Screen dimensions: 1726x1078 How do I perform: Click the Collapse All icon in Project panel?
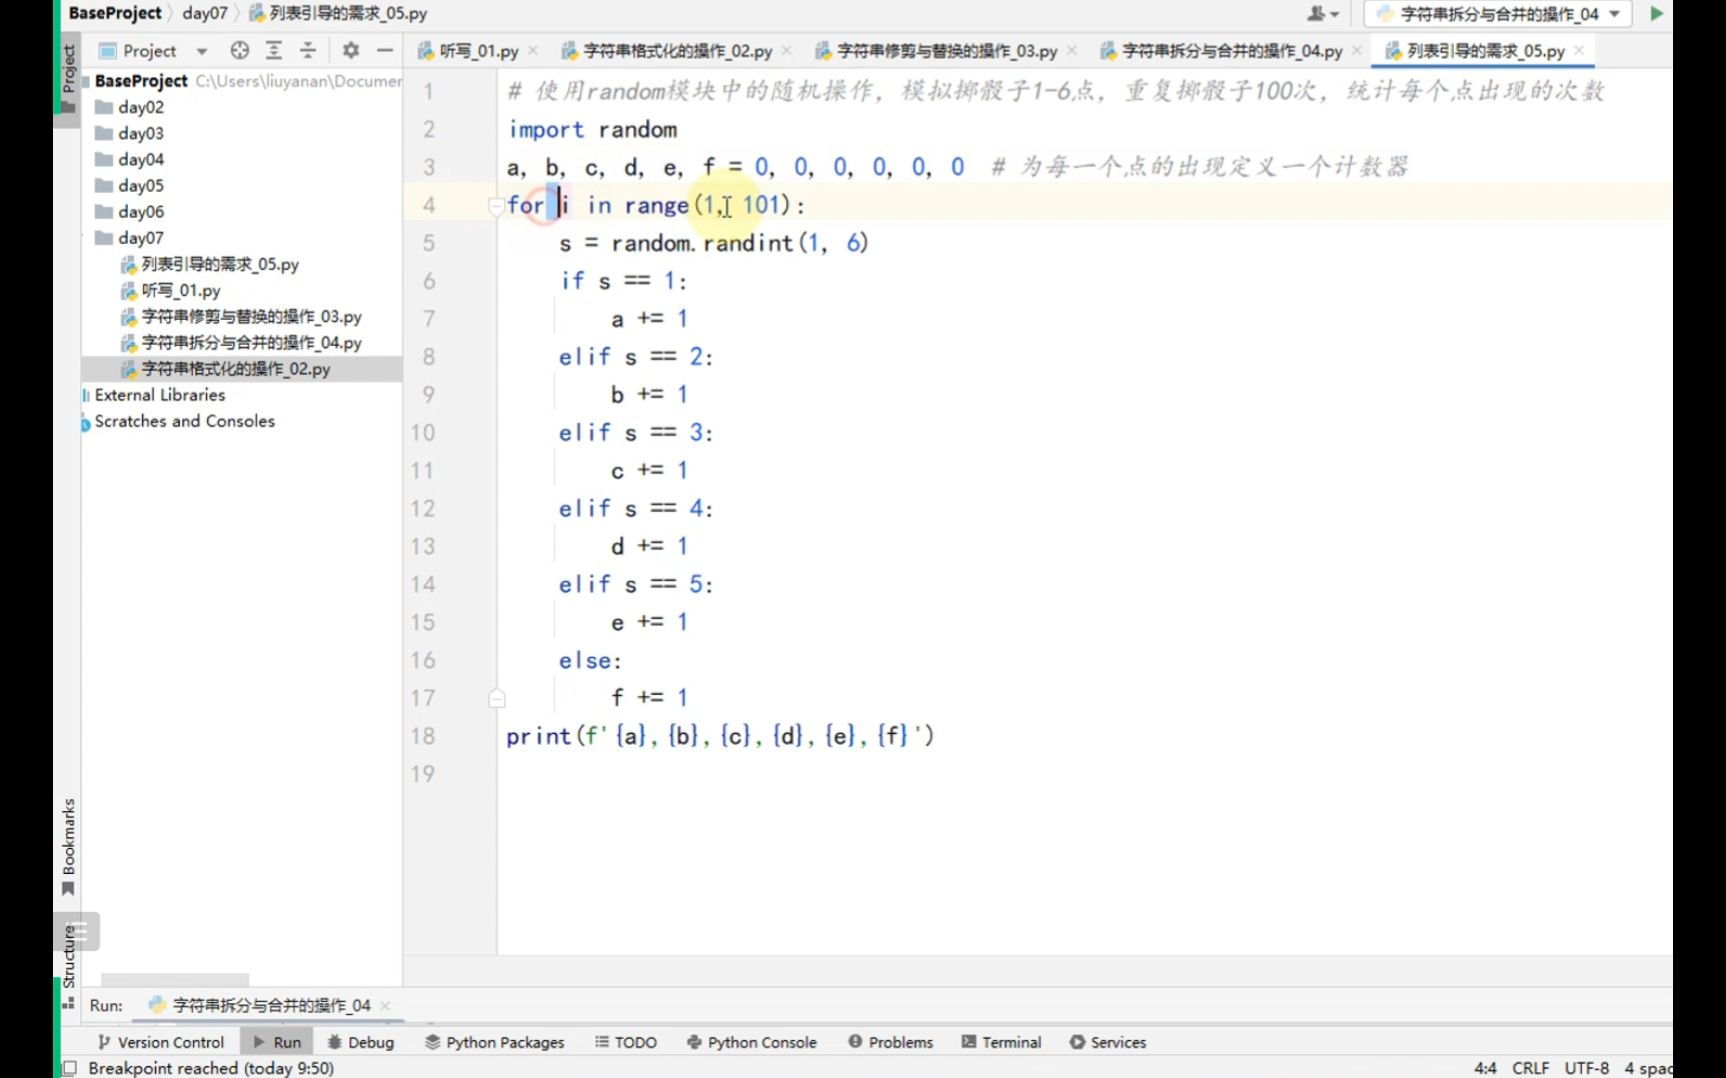307,50
